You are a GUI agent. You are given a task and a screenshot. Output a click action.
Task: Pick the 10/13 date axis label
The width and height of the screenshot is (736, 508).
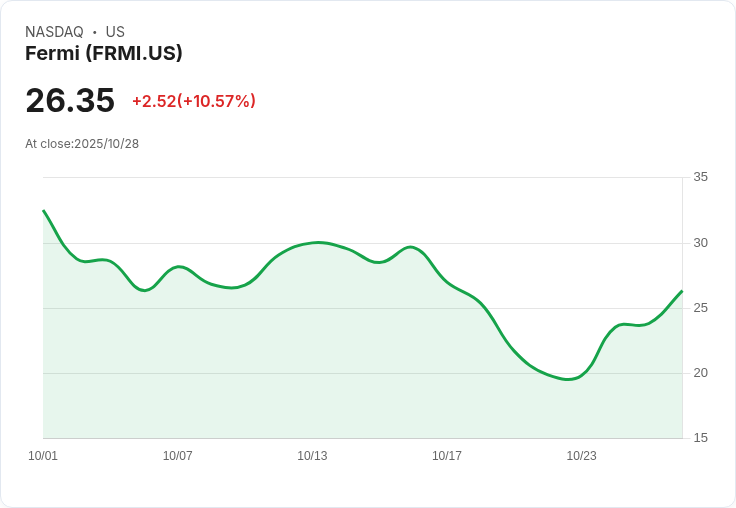tap(312, 456)
